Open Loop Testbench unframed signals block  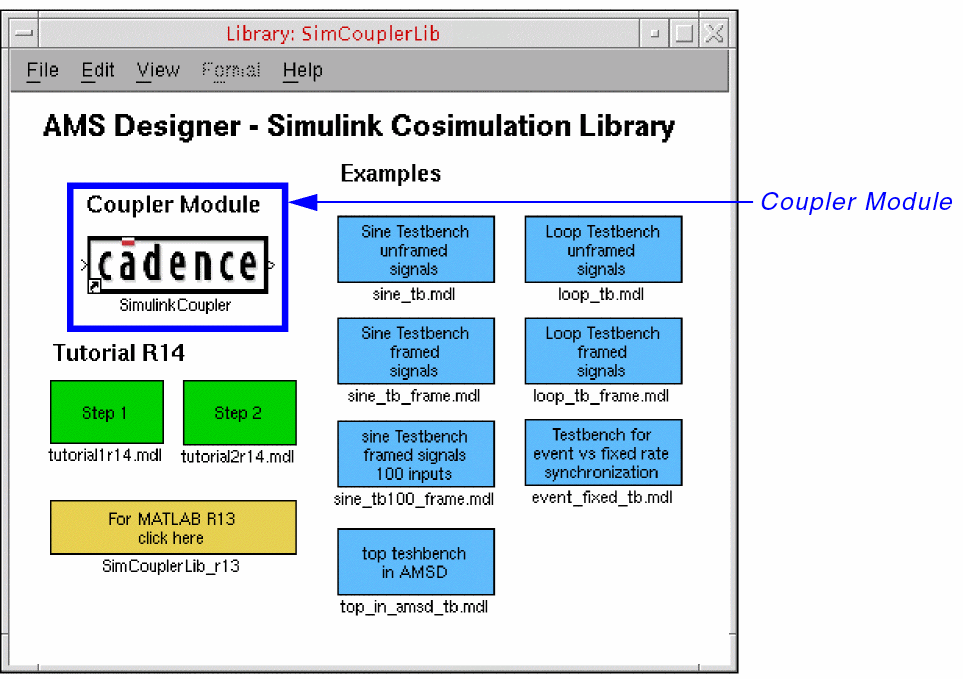(x=603, y=249)
